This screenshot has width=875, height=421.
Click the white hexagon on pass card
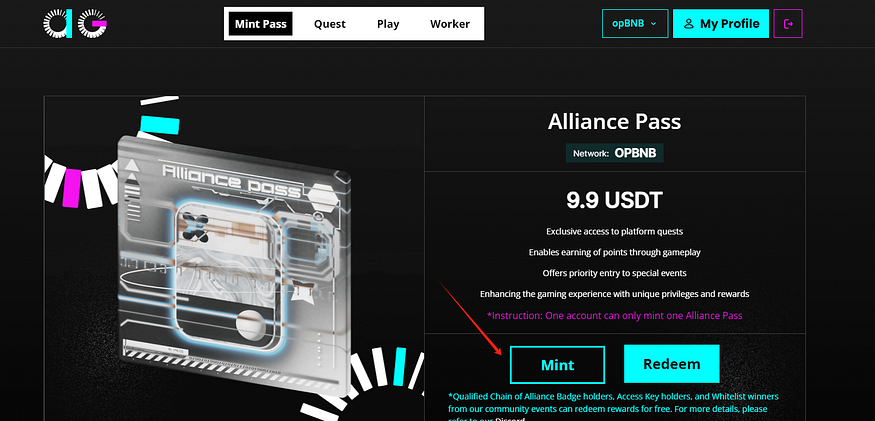321,197
